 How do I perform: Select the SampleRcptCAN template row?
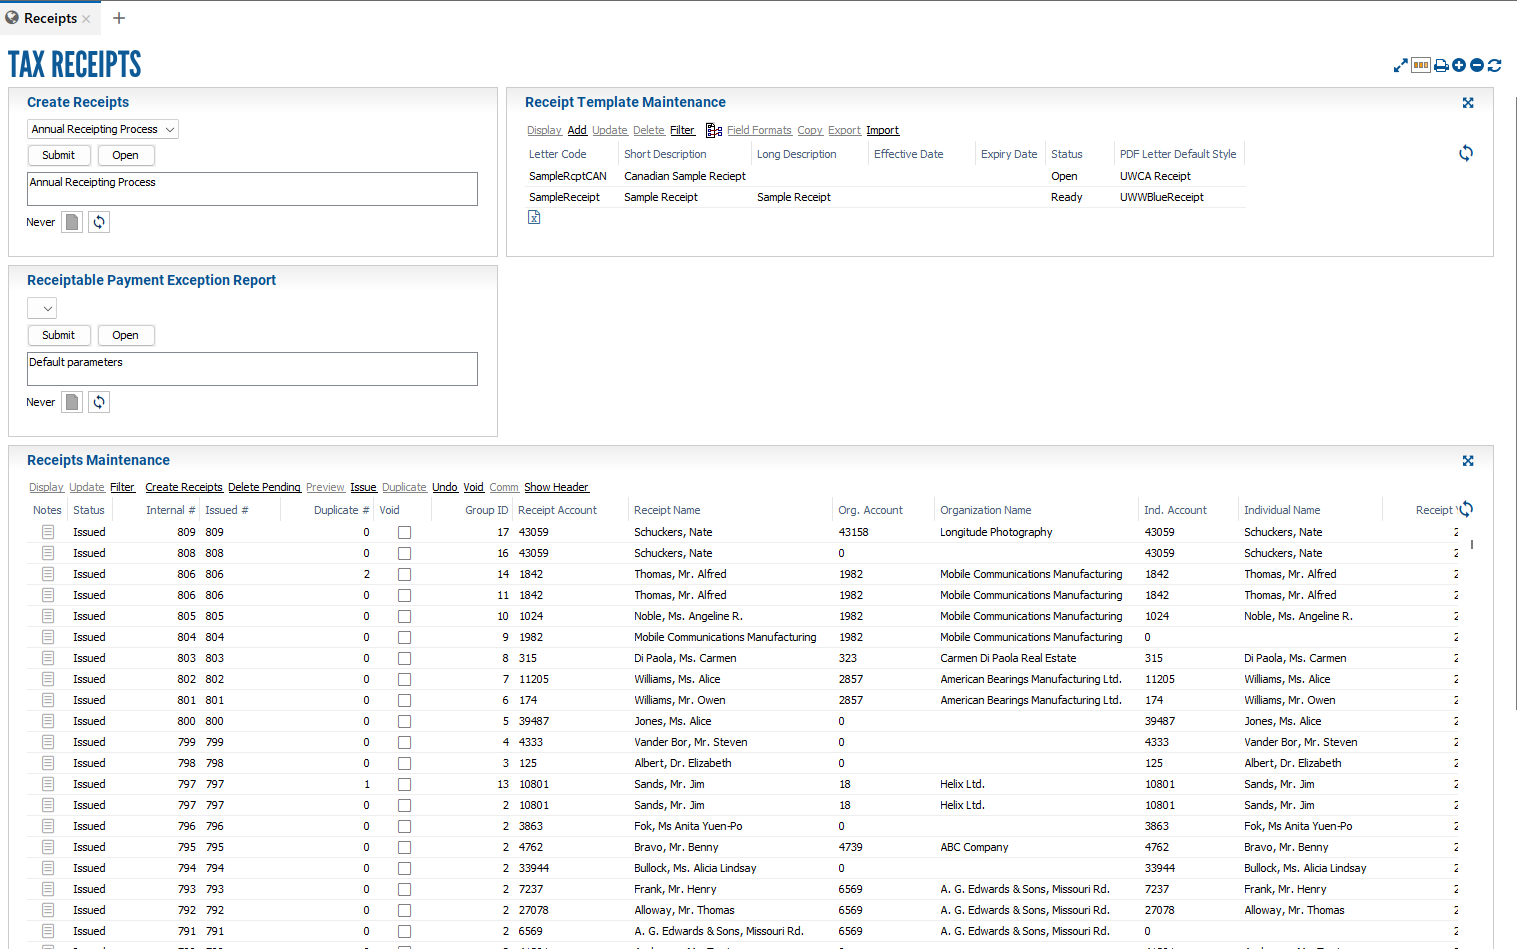(885, 176)
